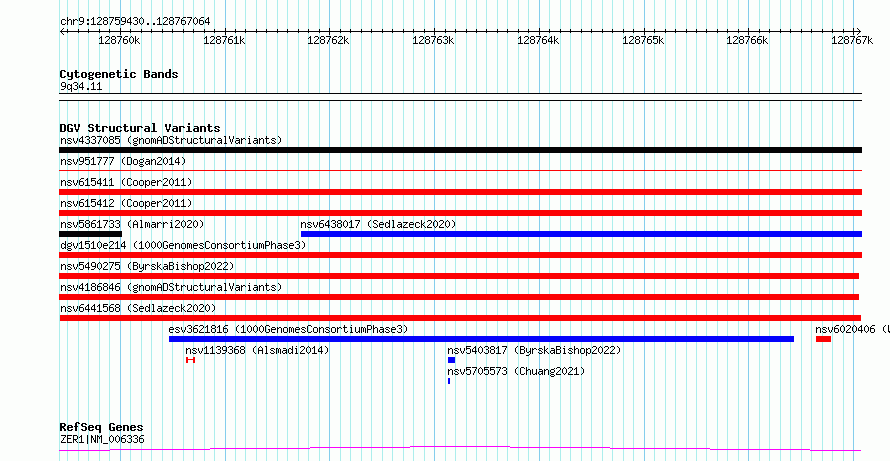890x461 pixels.
Task: Click nsv6438017 (Sedlazeck2020) label
Action: 378,224
